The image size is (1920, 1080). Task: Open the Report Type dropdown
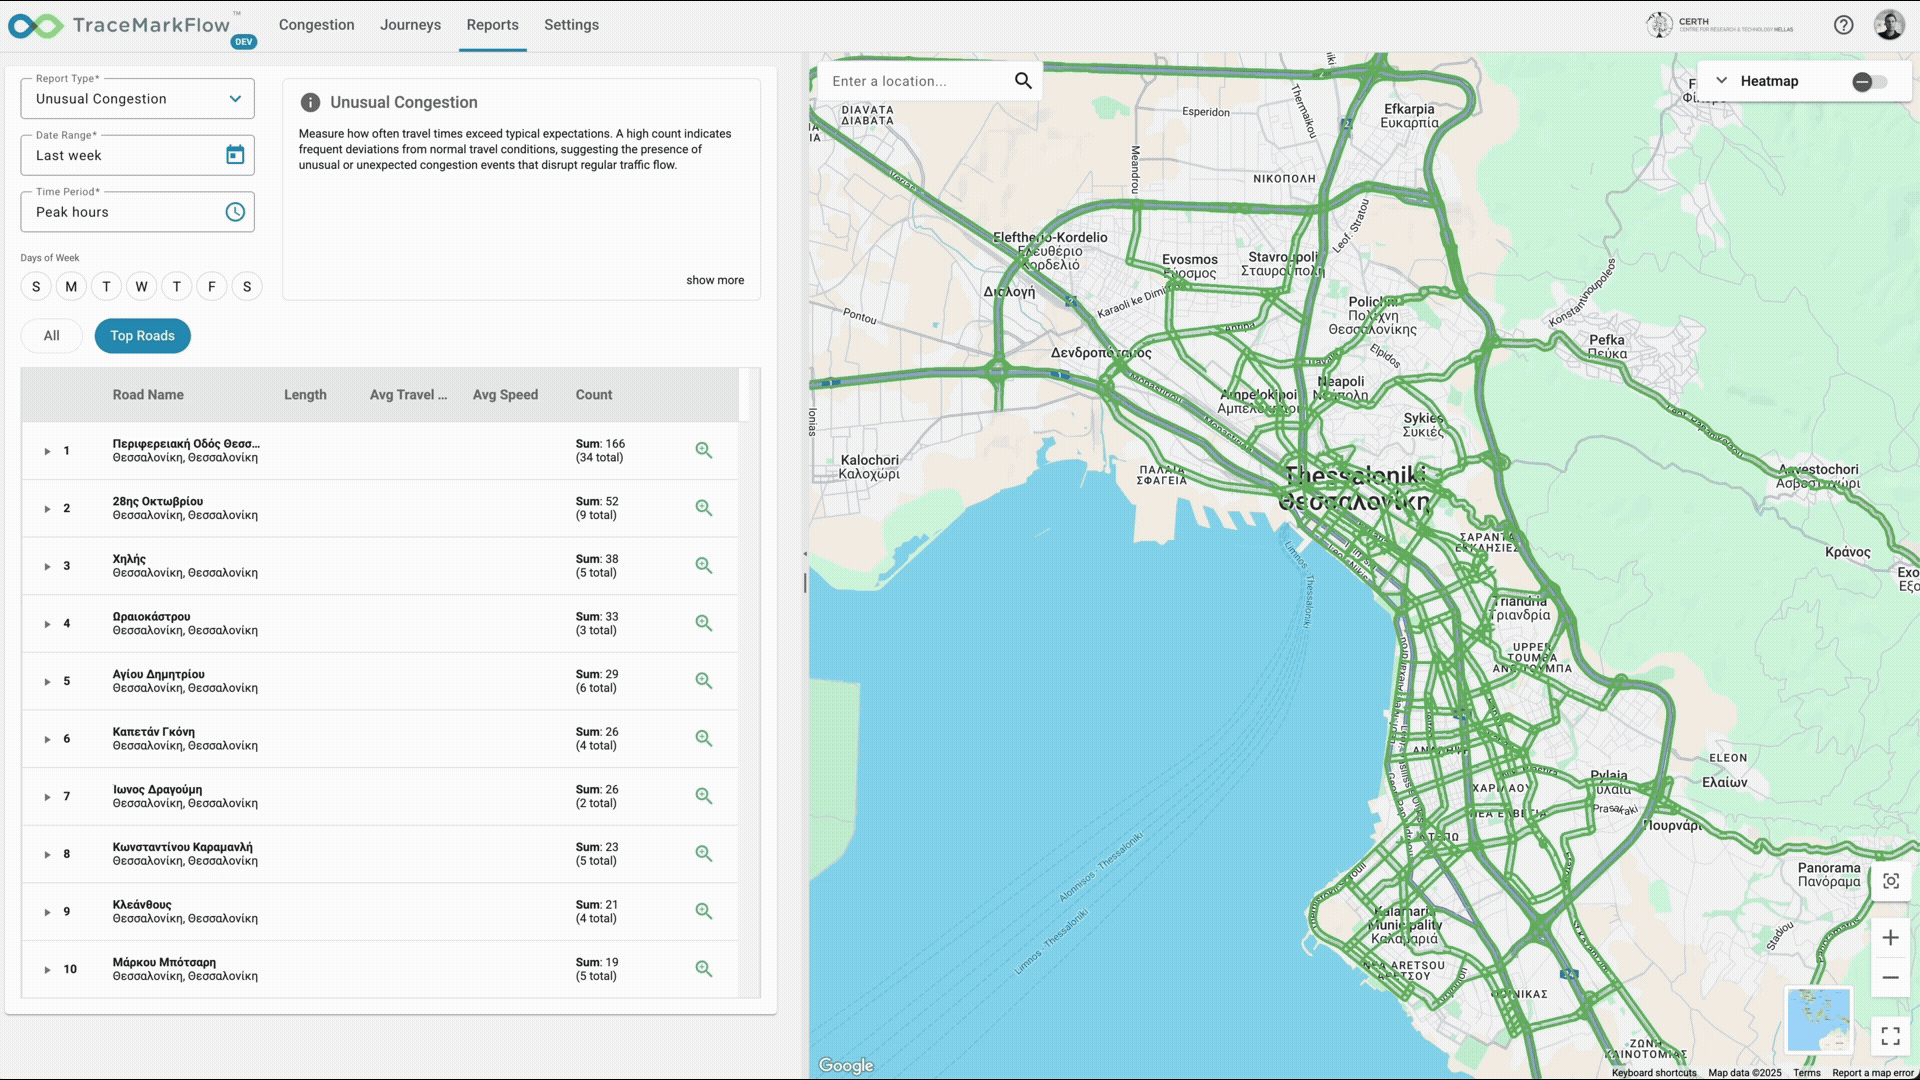click(x=137, y=99)
